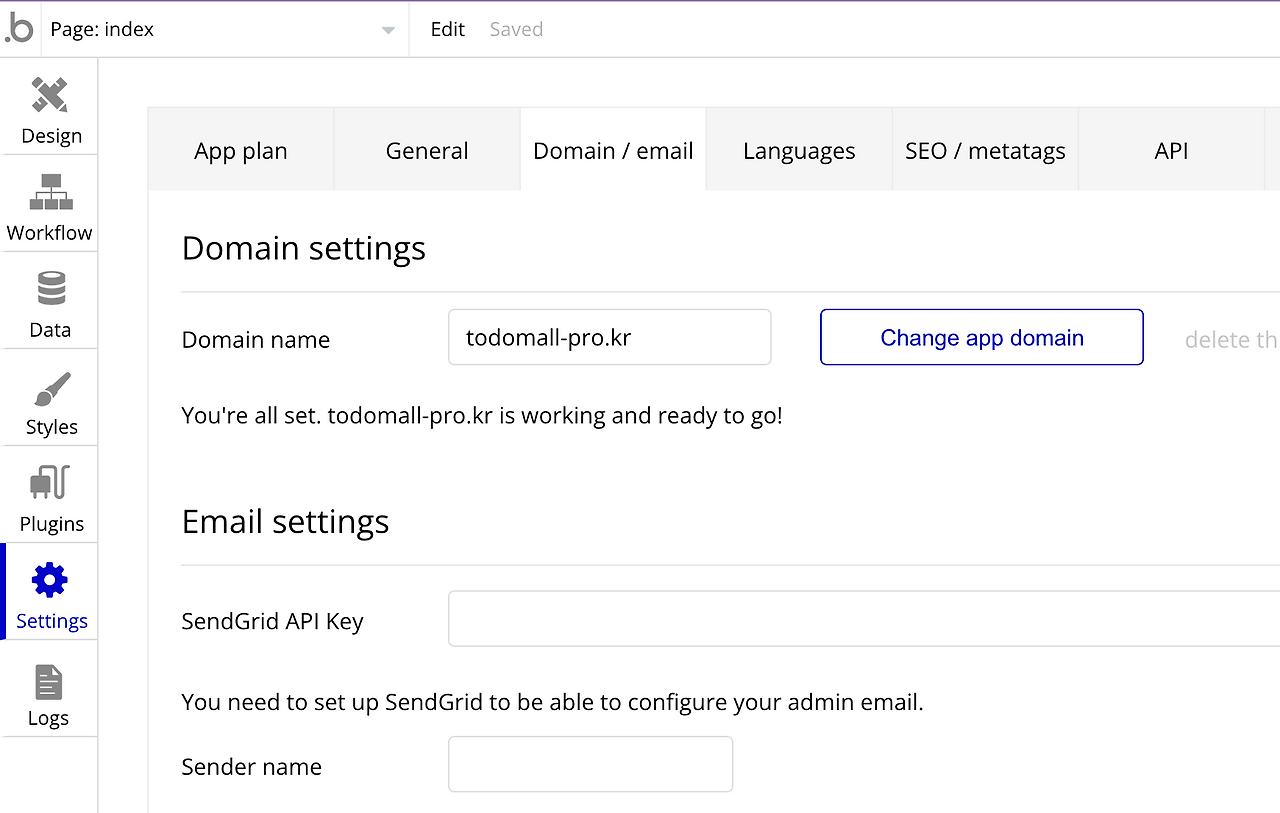
Task: Open the SEO / metatags tab
Action: pos(985,151)
